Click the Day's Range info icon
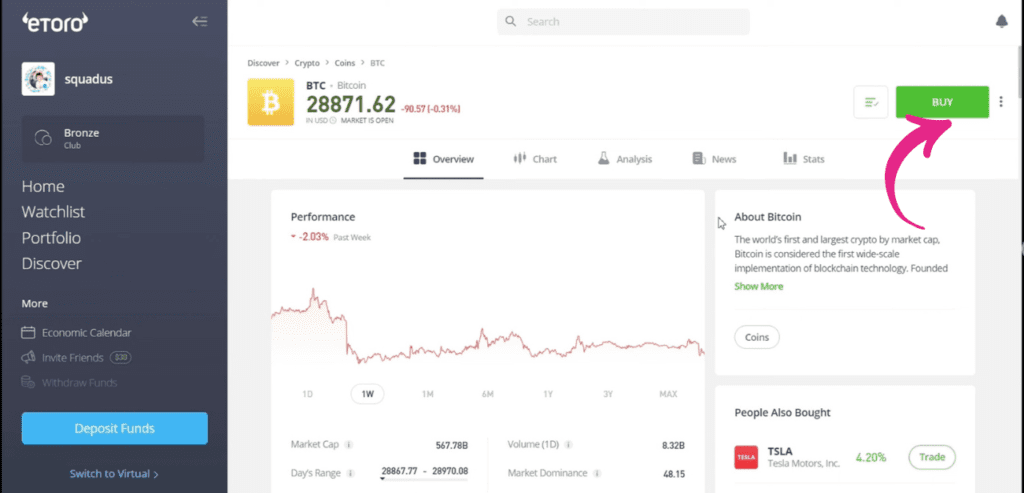This screenshot has height=493, width=1024. [x=351, y=473]
